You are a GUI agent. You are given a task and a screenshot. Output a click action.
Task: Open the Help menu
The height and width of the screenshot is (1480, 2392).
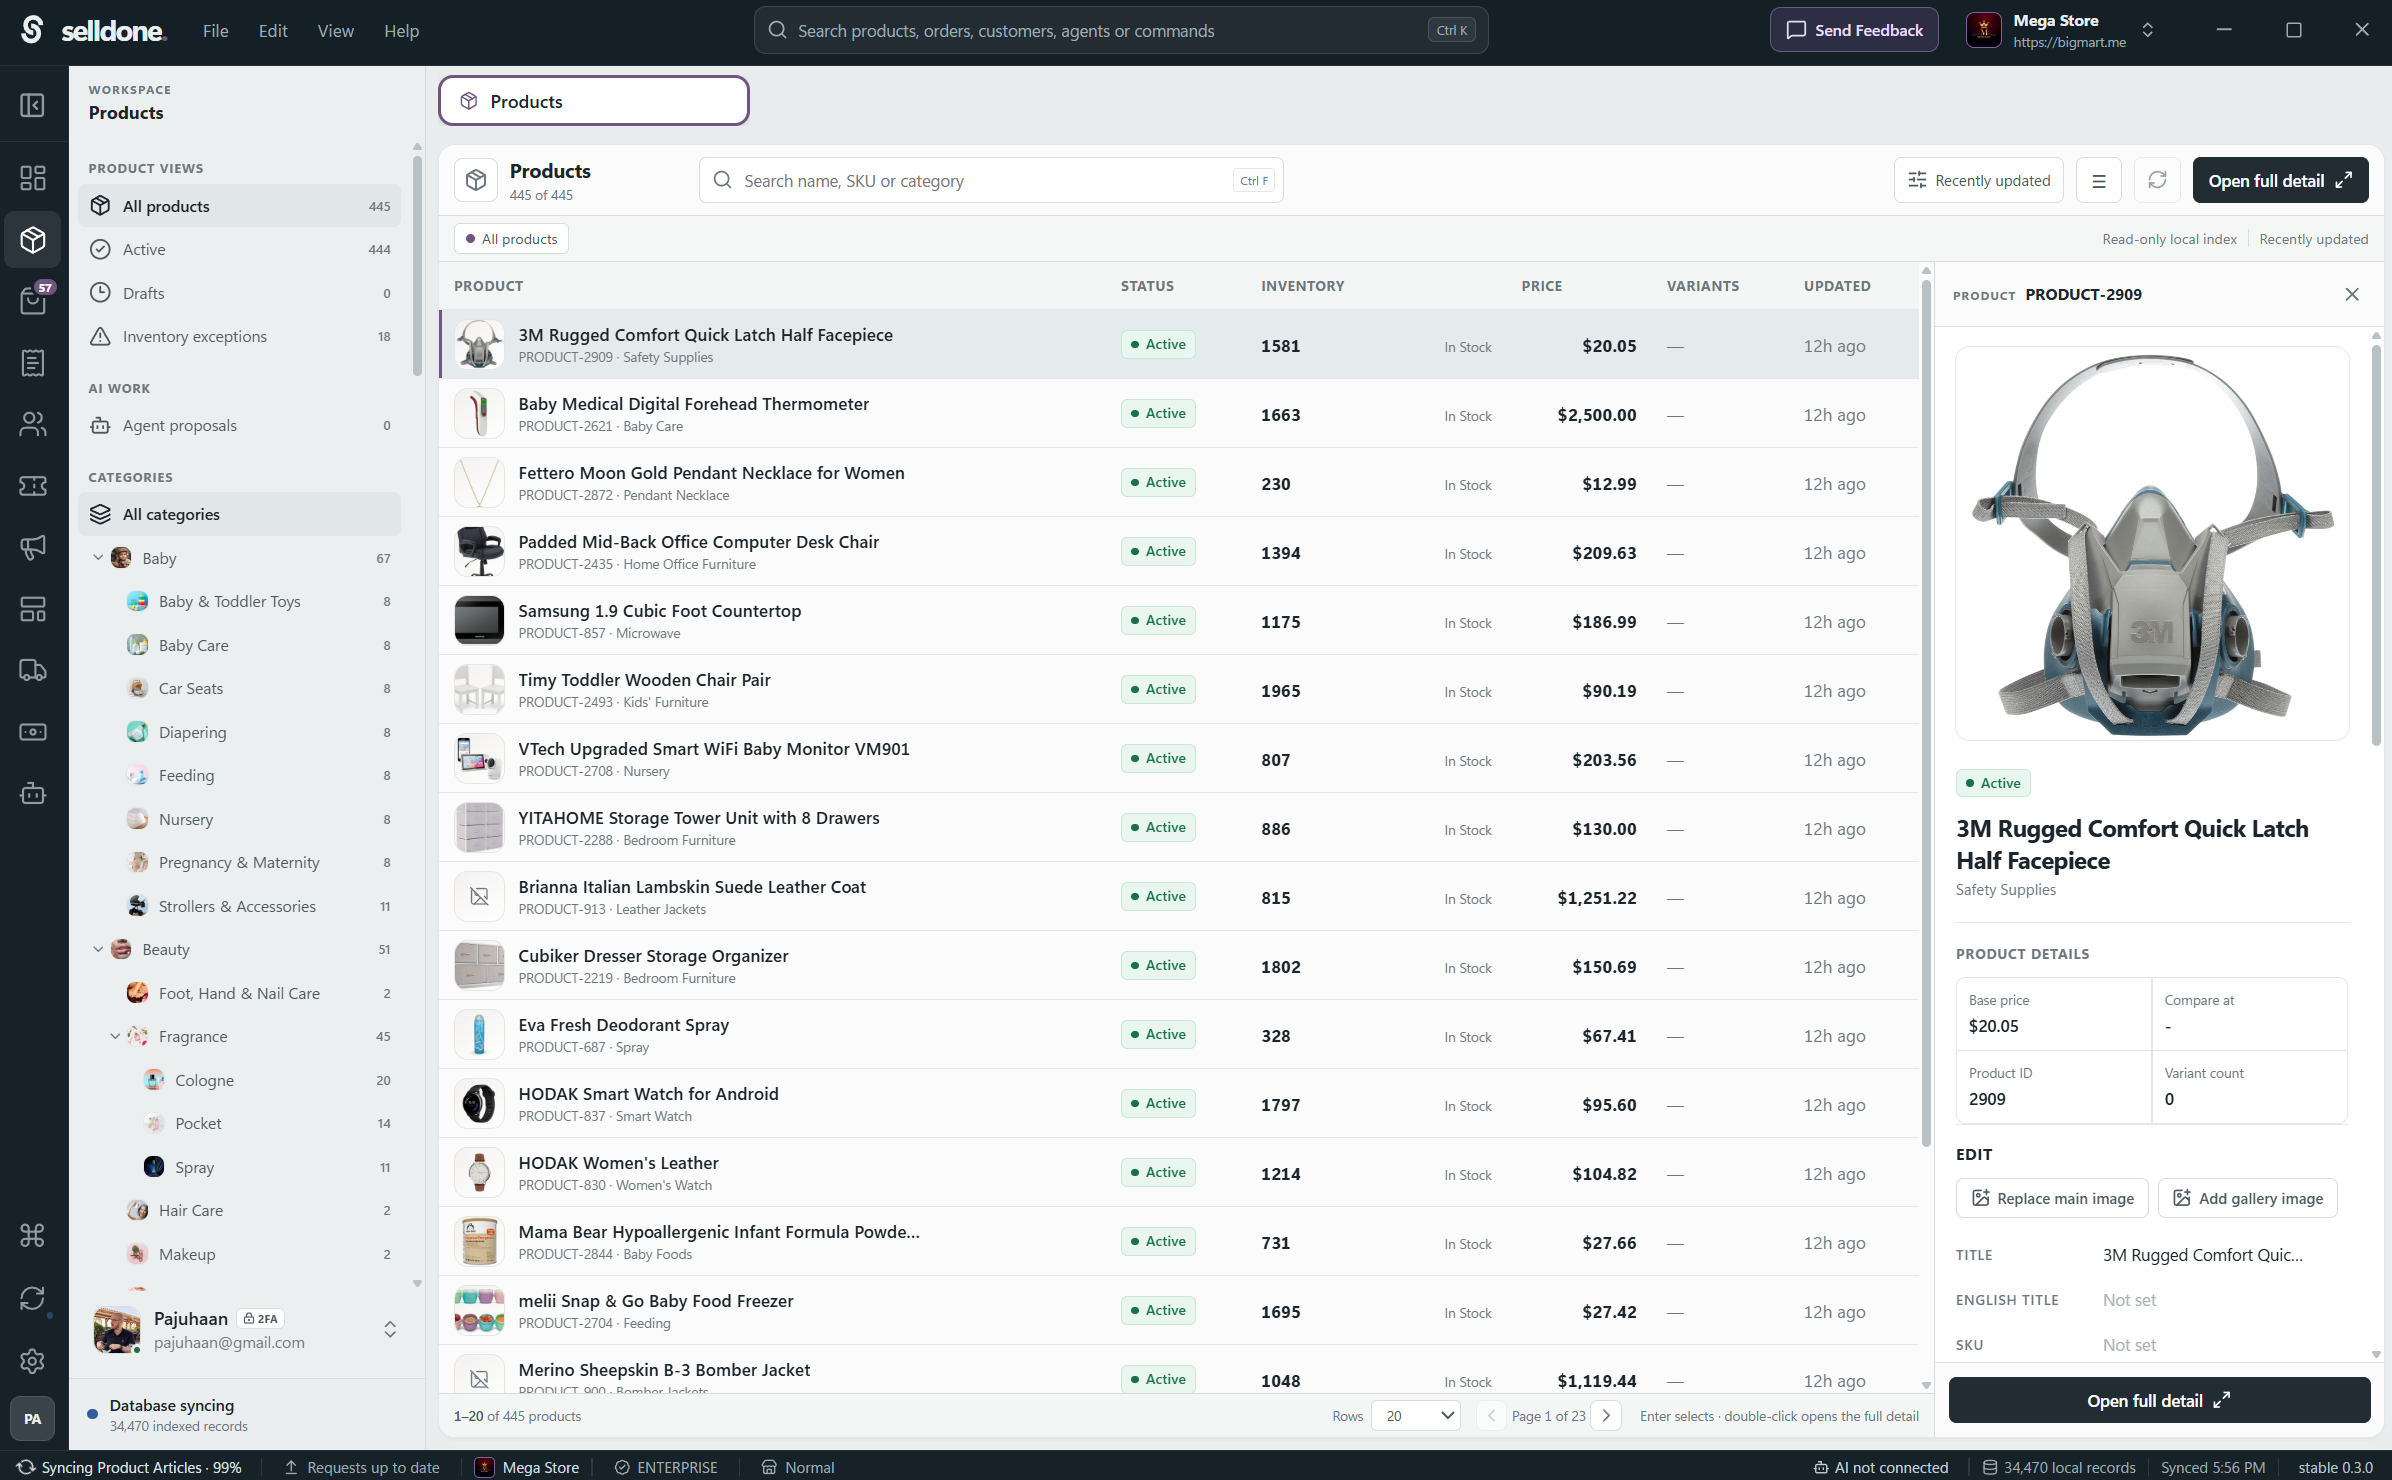pos(401,31)
